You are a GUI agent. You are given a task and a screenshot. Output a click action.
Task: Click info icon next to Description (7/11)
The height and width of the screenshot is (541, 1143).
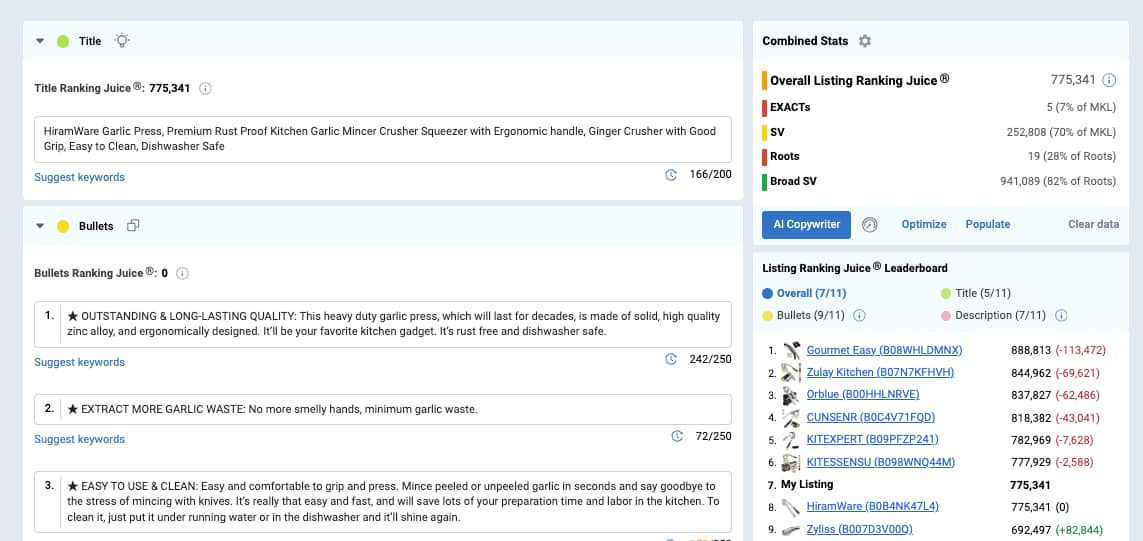tap(1061, 316)
